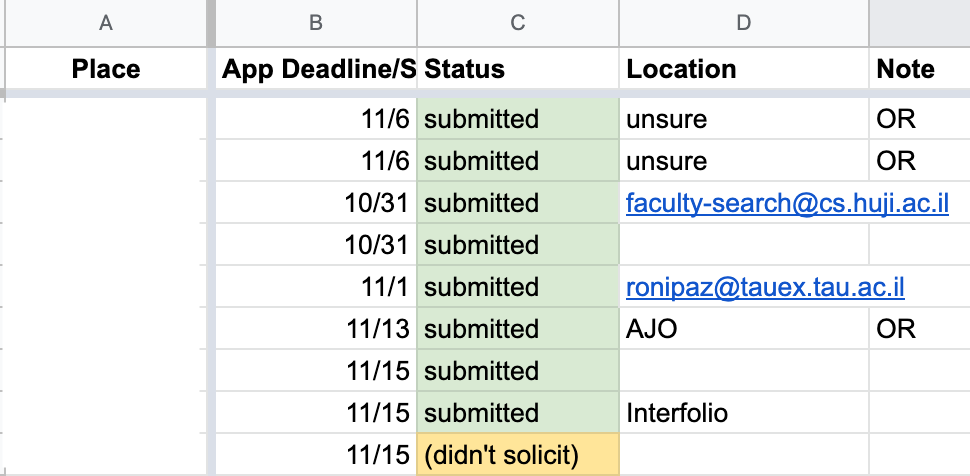Select the AJO location cell
970x476 pixels.
coord(744,329)
